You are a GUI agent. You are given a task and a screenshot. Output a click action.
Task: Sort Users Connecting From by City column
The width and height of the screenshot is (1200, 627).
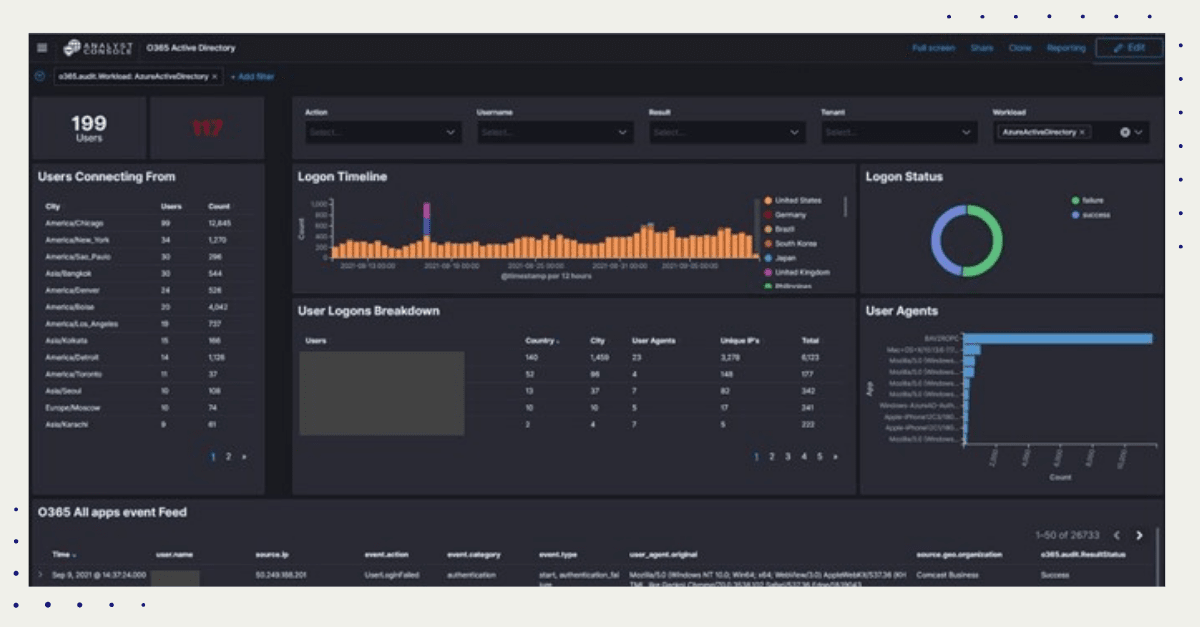52,207
